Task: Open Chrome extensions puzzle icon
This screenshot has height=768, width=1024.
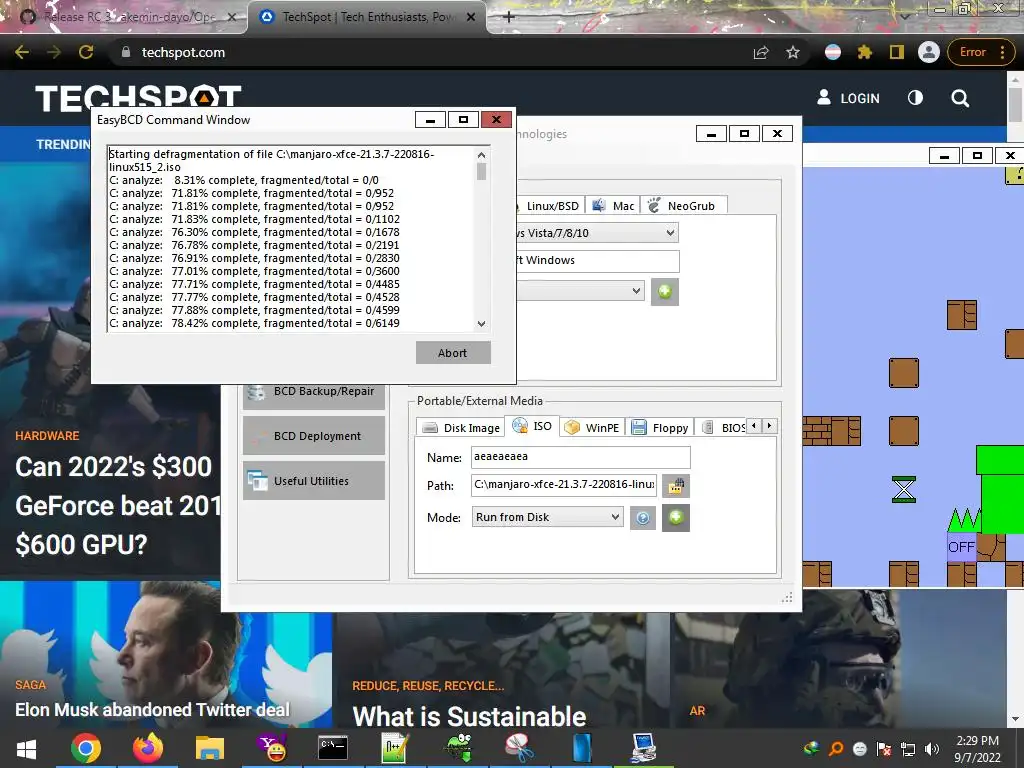Action: (x=865, y=52)
